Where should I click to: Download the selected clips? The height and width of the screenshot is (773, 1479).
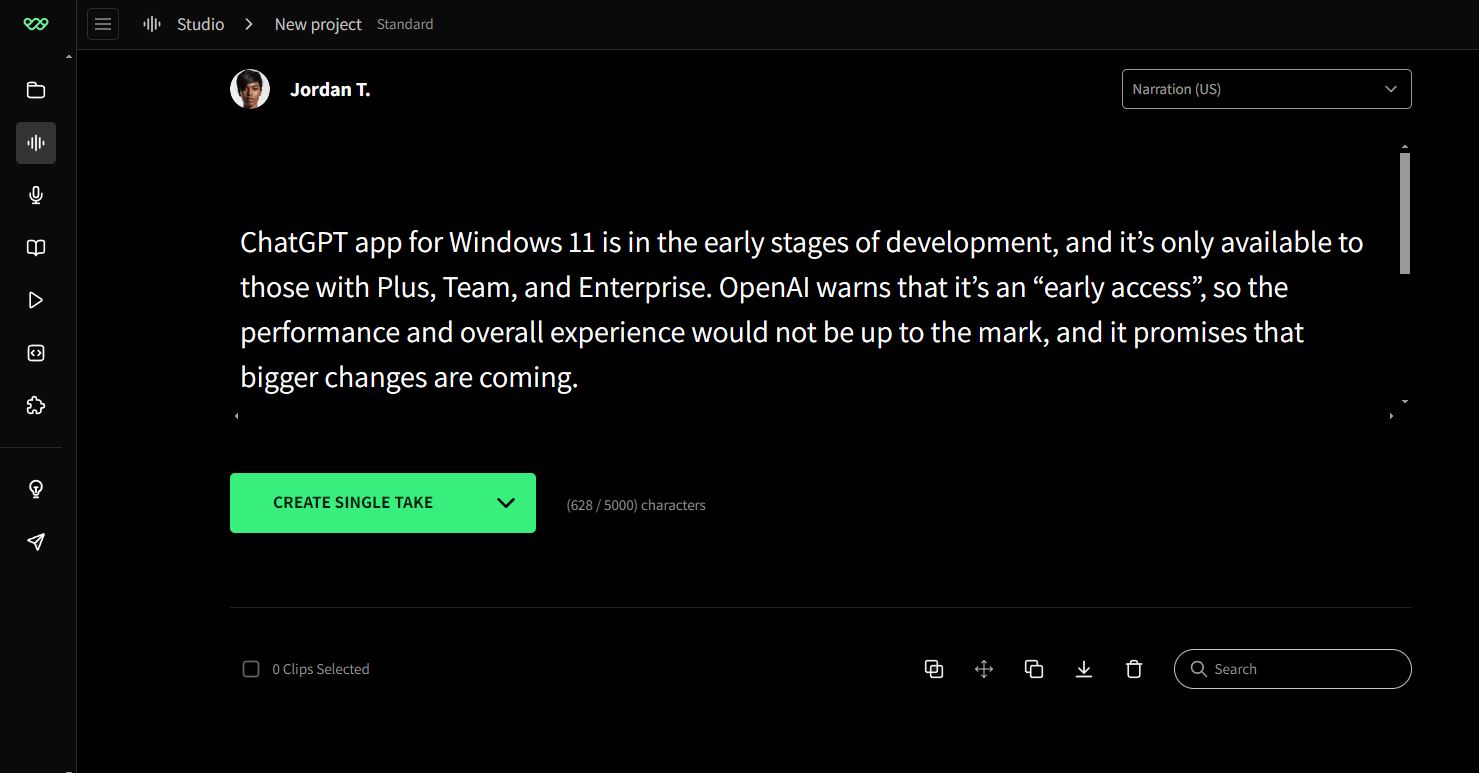point(1084,669)
